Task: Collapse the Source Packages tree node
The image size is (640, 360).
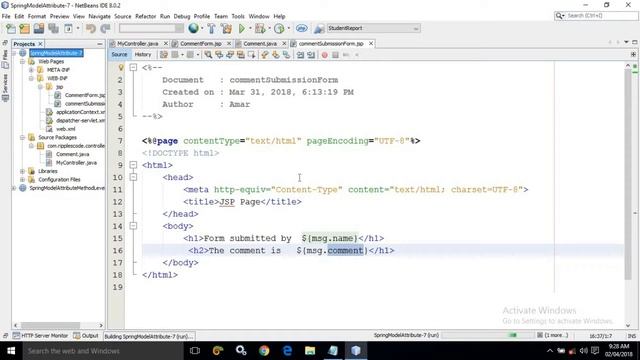Action: pyautogui.click(x=22, y=138)
